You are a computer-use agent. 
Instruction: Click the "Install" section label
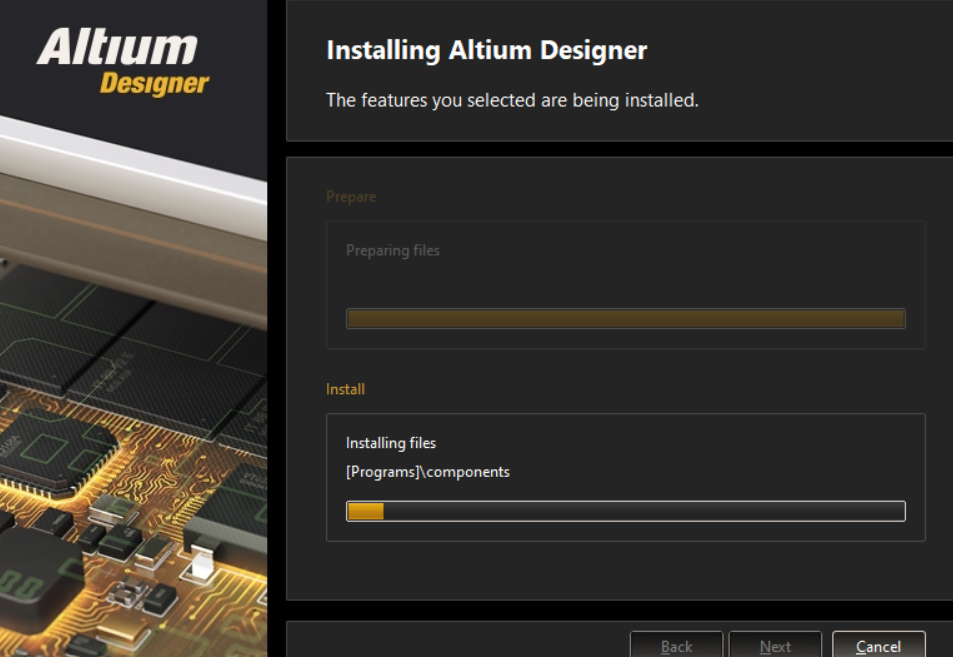pyautogui.click(x=345, y=389)
